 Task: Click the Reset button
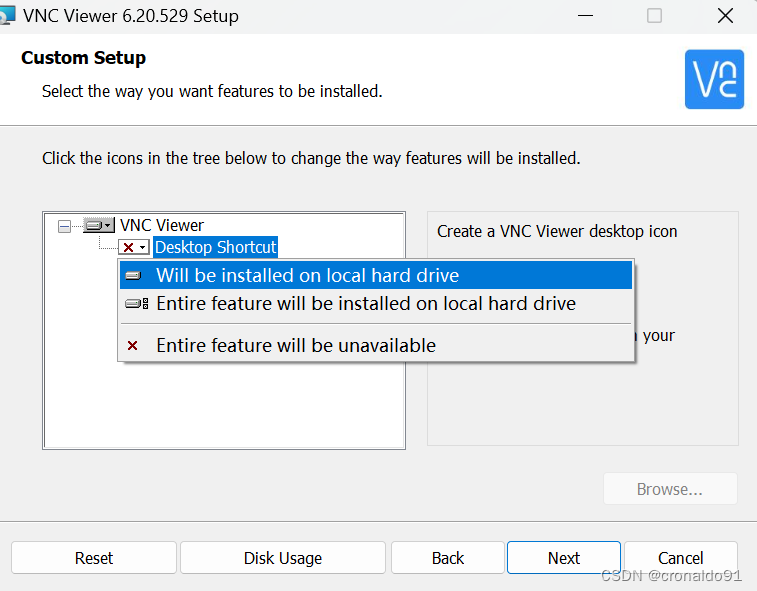[94, 558]
